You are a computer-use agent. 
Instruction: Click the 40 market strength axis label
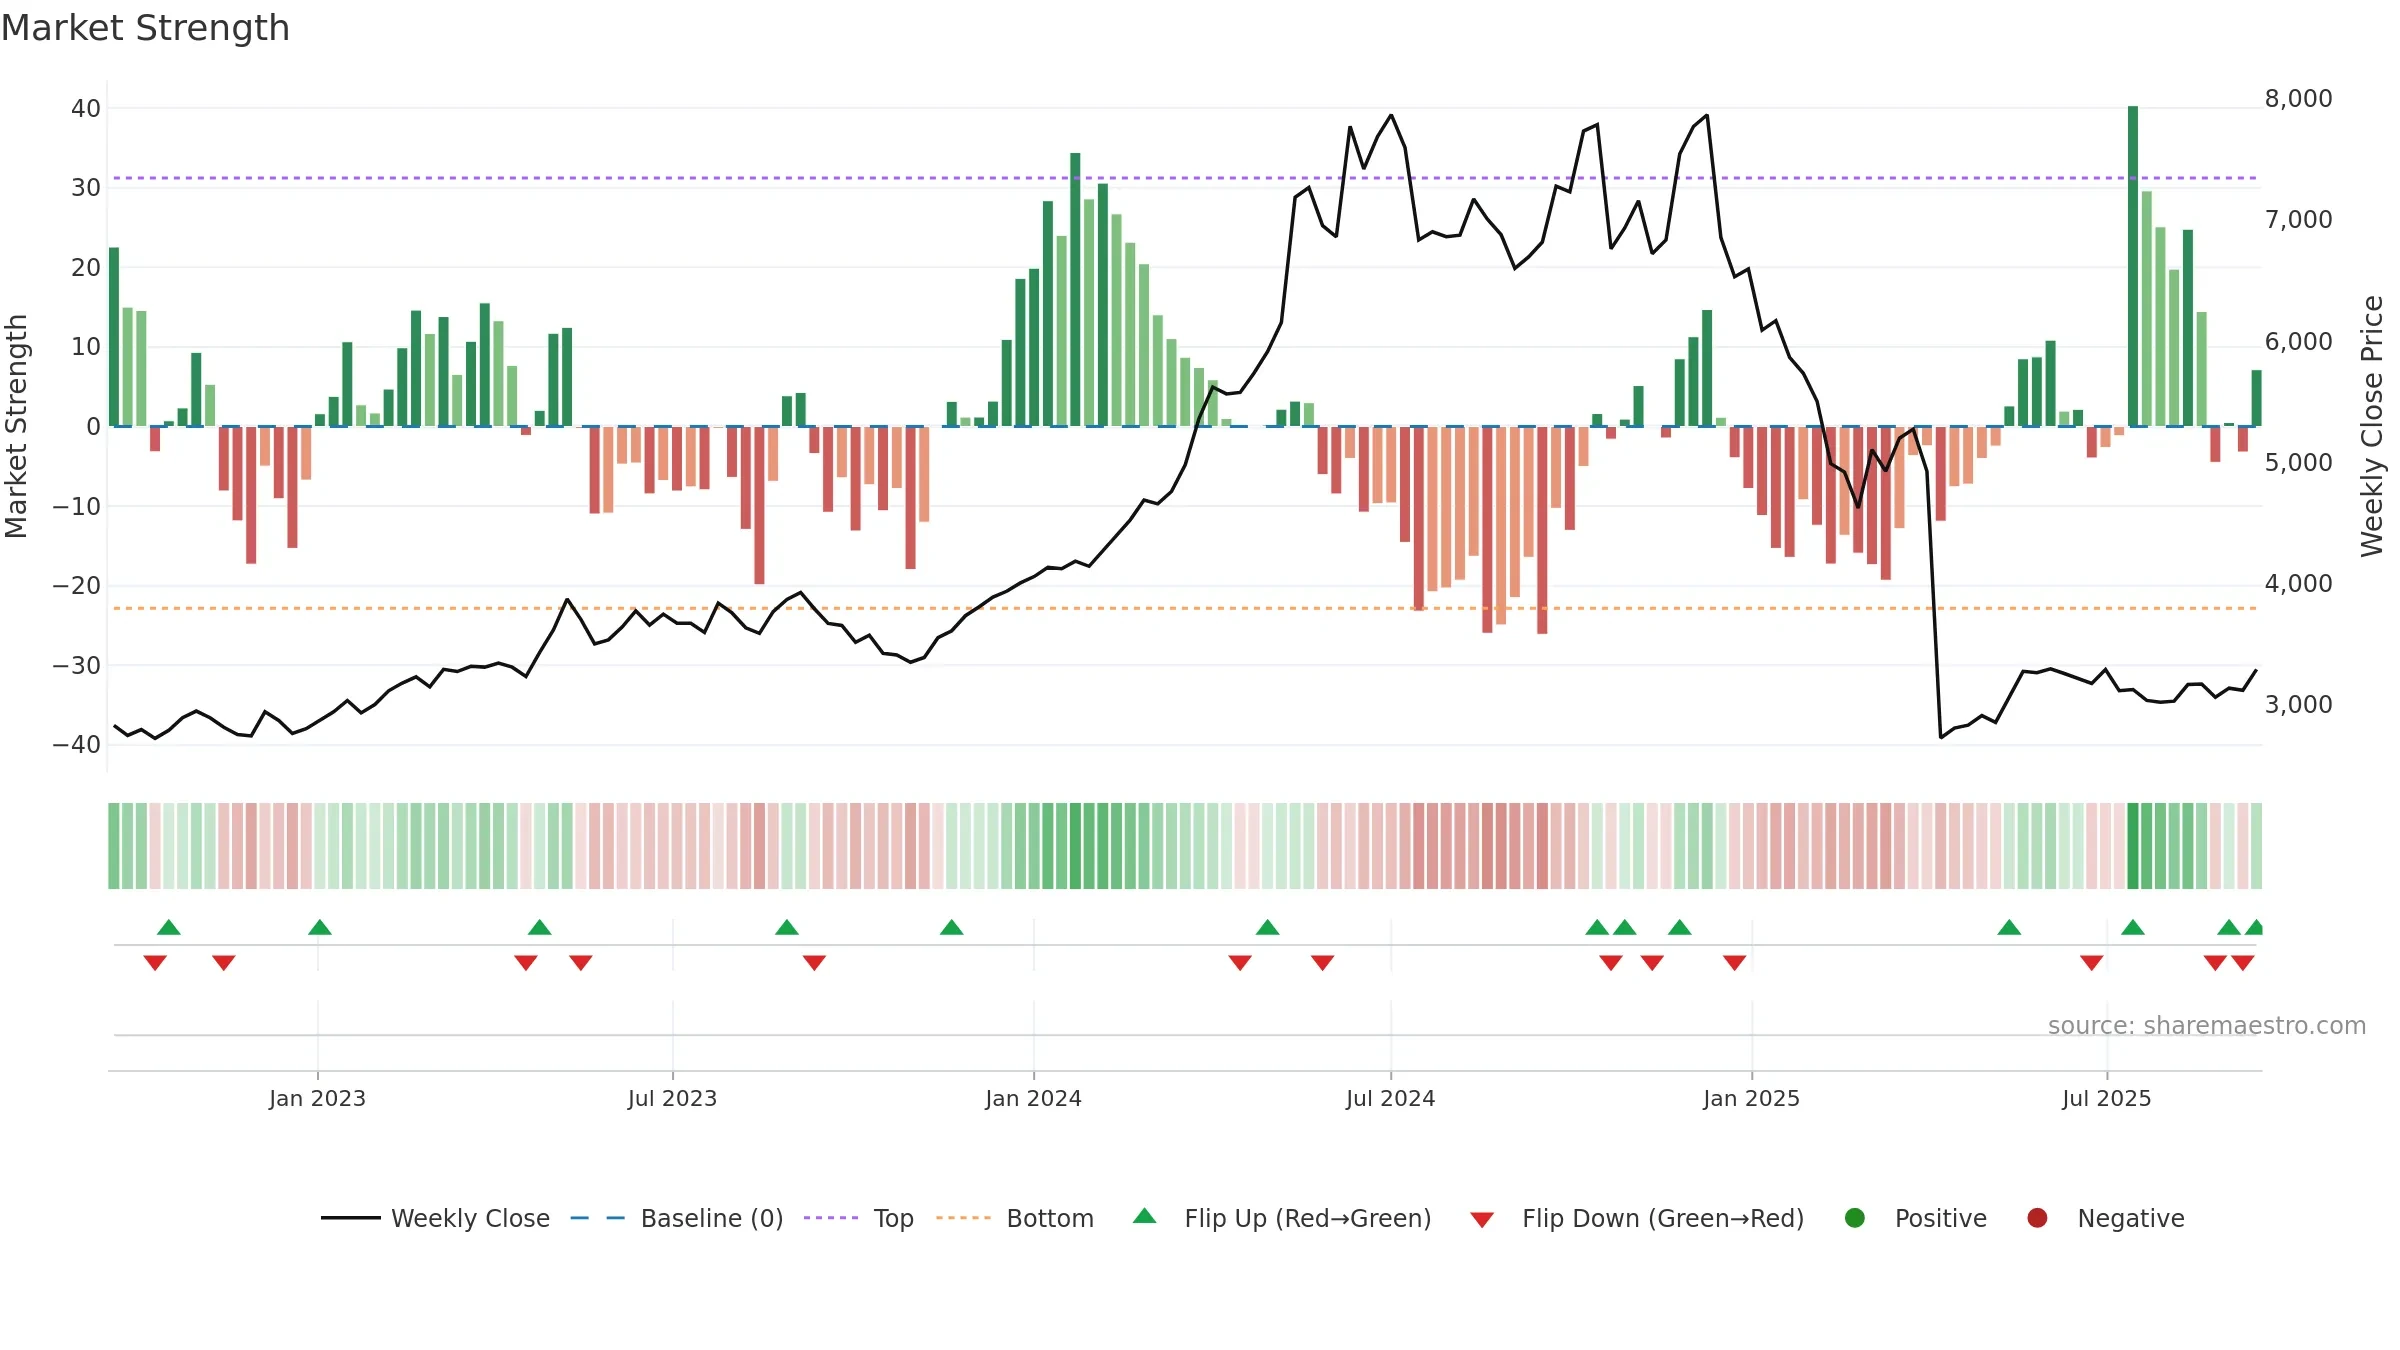tap(86, 108)
